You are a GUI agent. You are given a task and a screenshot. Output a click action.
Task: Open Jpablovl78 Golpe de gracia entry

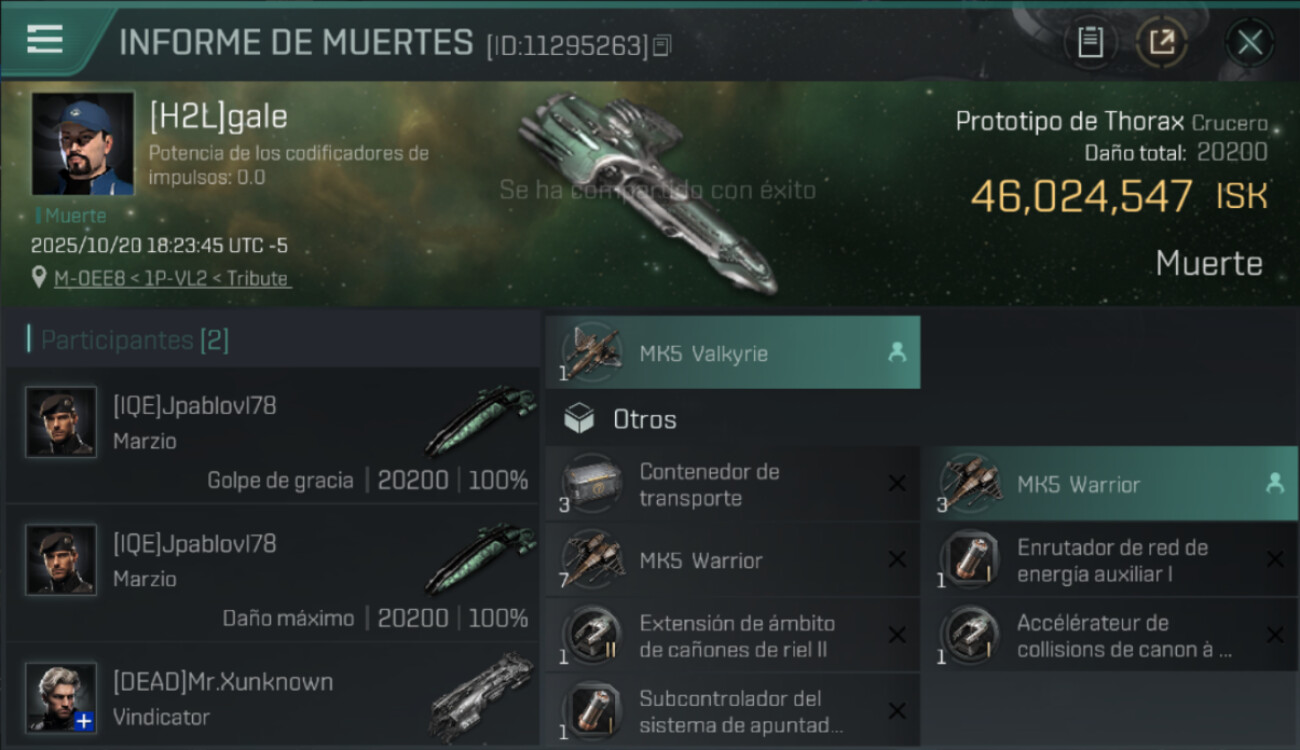(x=273, y=435)
